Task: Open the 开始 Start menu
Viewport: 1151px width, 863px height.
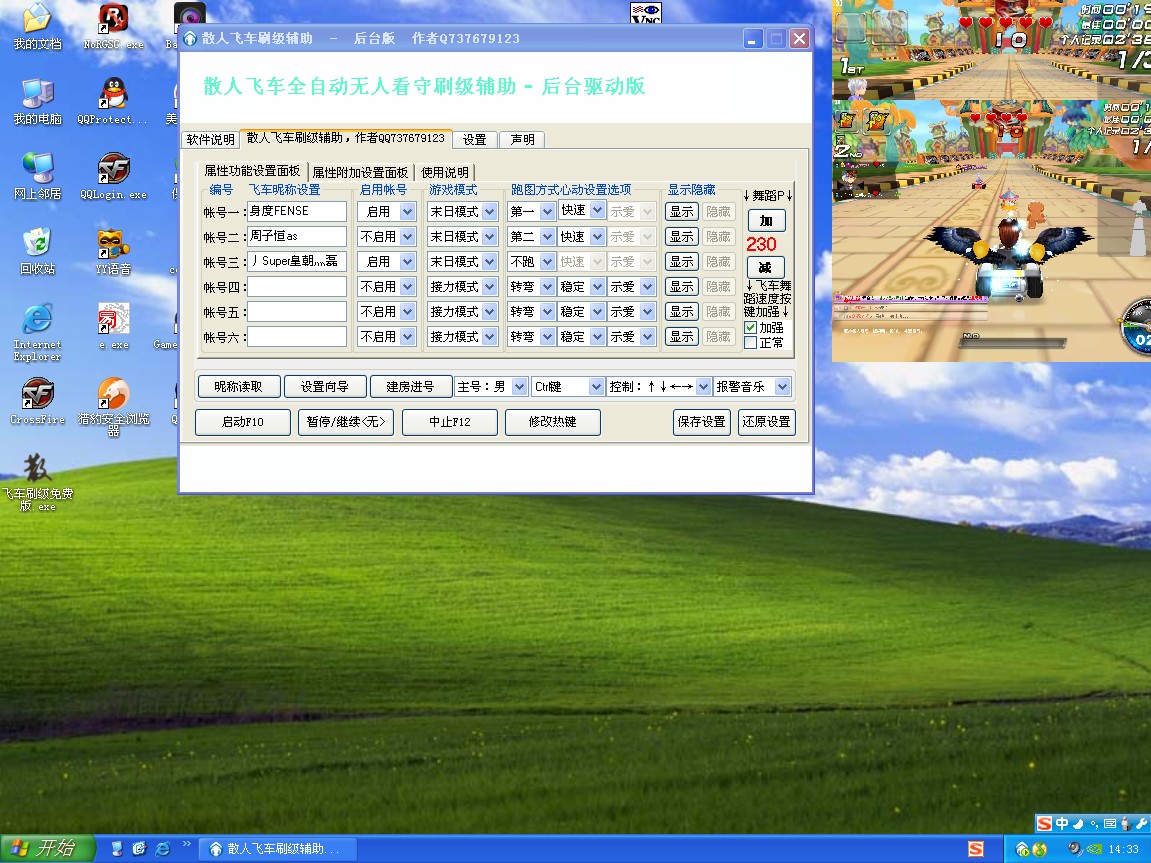Action: [47, 848]
